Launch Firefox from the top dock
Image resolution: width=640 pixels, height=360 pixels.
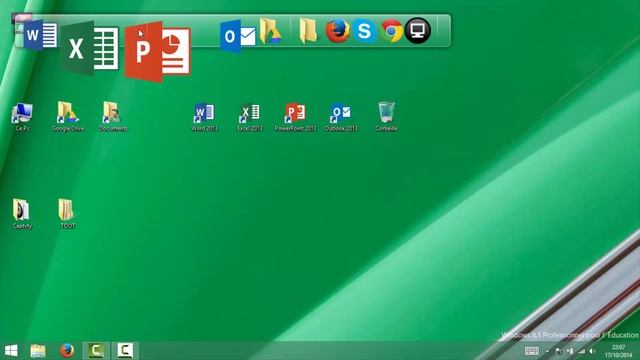point(338,31)
